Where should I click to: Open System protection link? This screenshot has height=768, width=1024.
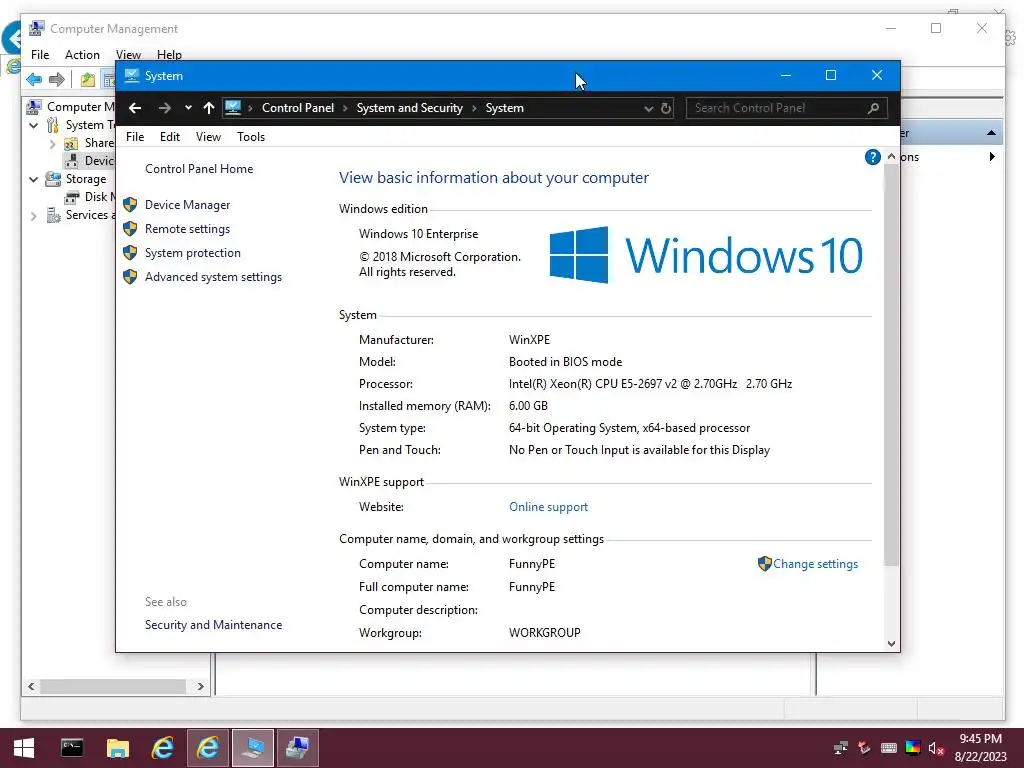[193, 253]
